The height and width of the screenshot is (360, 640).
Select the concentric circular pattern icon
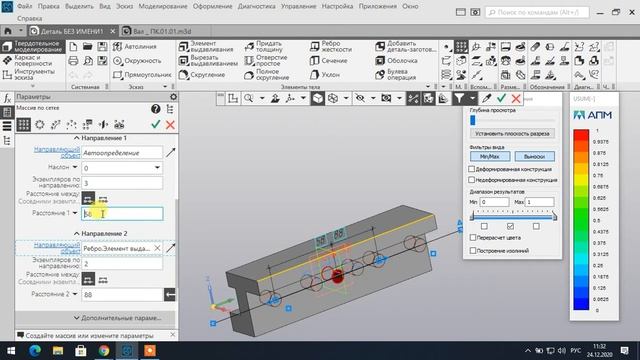coord(40,124)
